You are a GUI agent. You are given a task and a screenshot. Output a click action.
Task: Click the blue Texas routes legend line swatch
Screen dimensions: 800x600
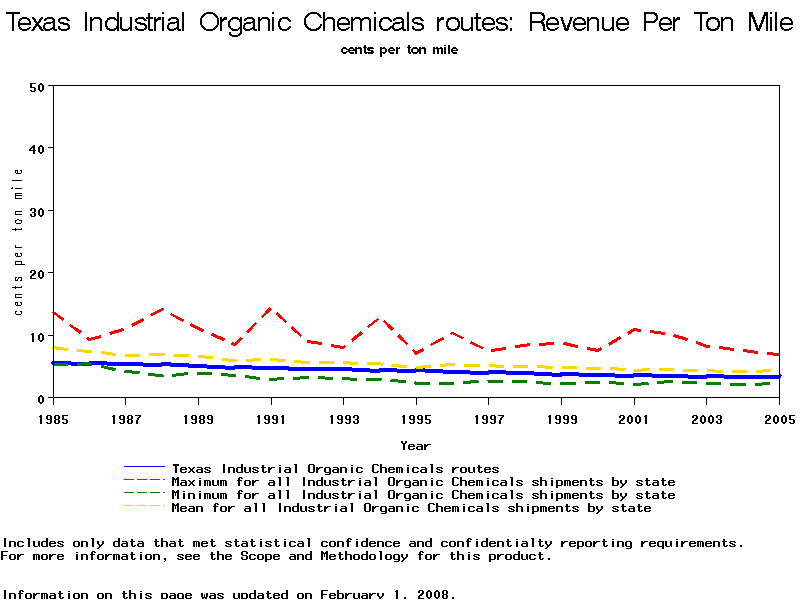[x=145, y=468]
